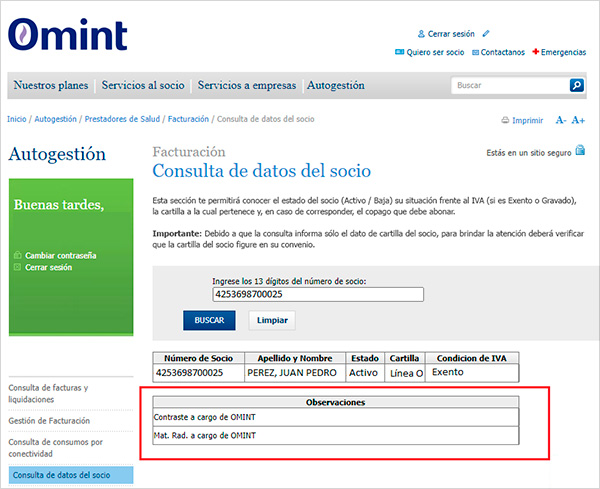Select Consulta de facturas y liquidaciones
The width and height of the screenshot is (600, 489).
point(48,393)
